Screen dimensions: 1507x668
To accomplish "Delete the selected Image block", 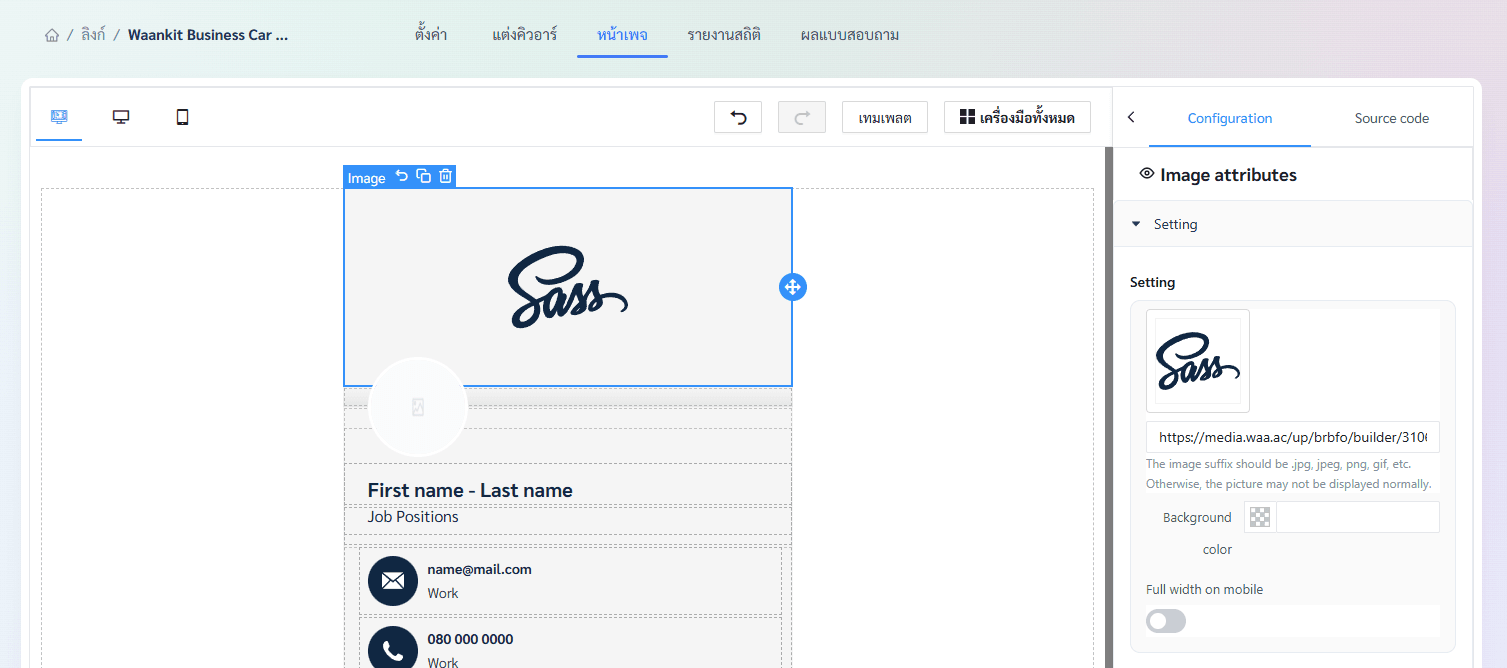I will pyautogui.click(x=446, y=176).
